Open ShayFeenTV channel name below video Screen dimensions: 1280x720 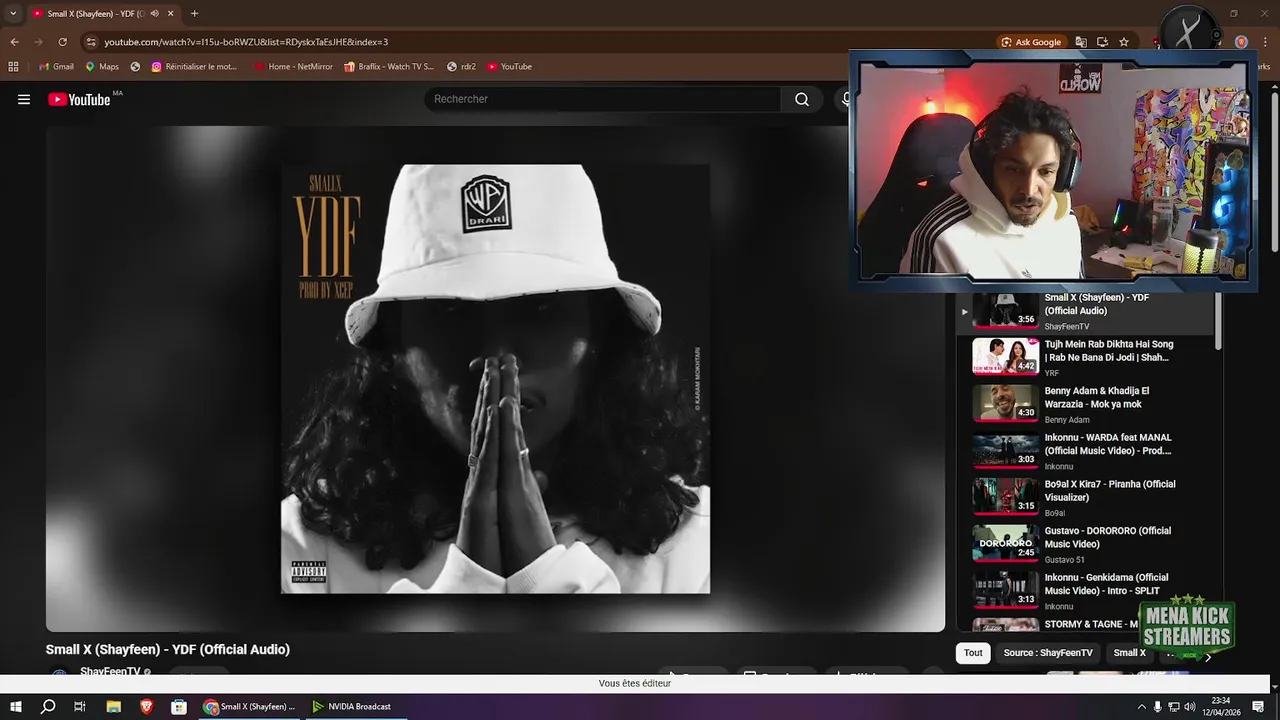pyautogui.click(x=110, y=672)
